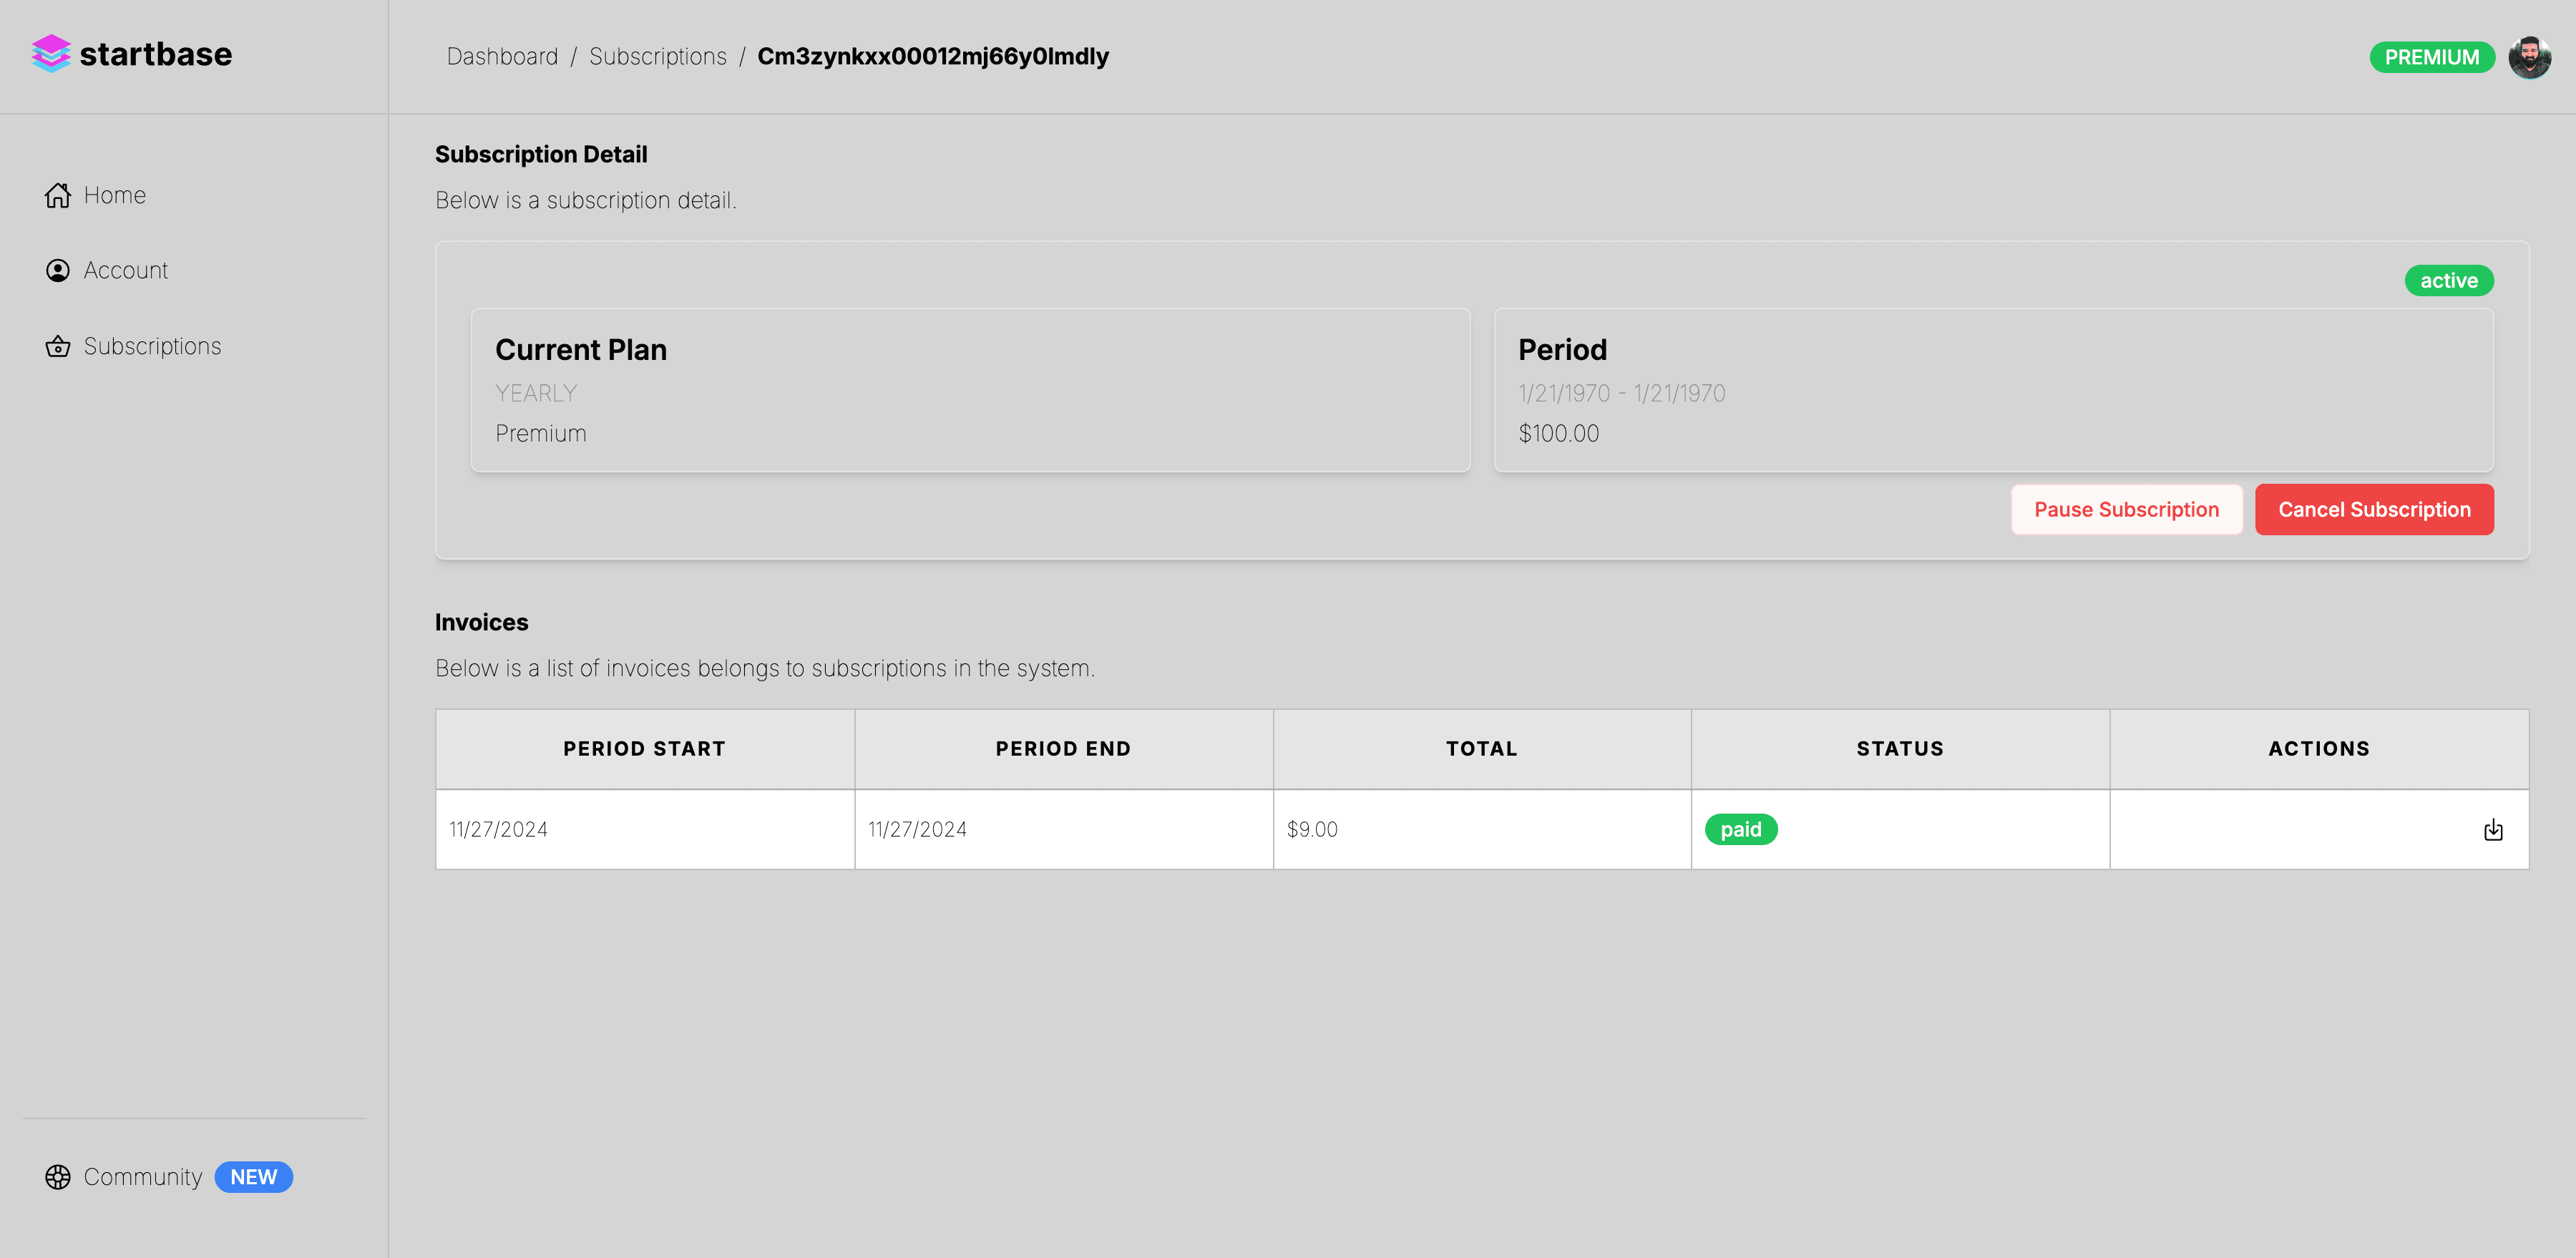The width and height of the screenshot is (2576, 1258).
Task: Expand the Subscriptions breadcrumb link
Action: [659, 56]
